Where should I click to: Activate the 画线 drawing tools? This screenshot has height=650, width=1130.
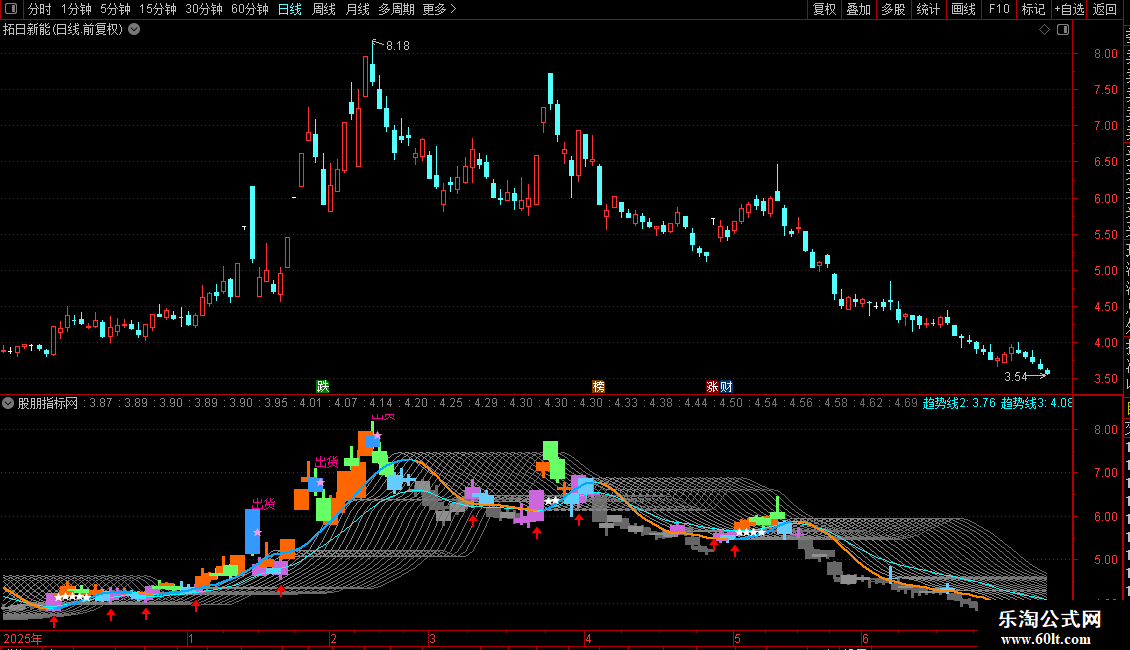[x=963, y=9]
